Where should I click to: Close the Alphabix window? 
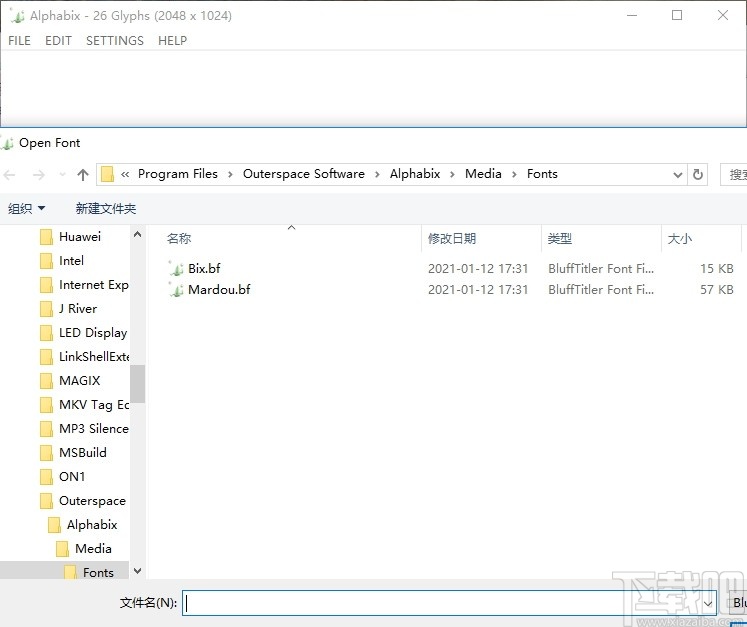(x=723, y=15)
